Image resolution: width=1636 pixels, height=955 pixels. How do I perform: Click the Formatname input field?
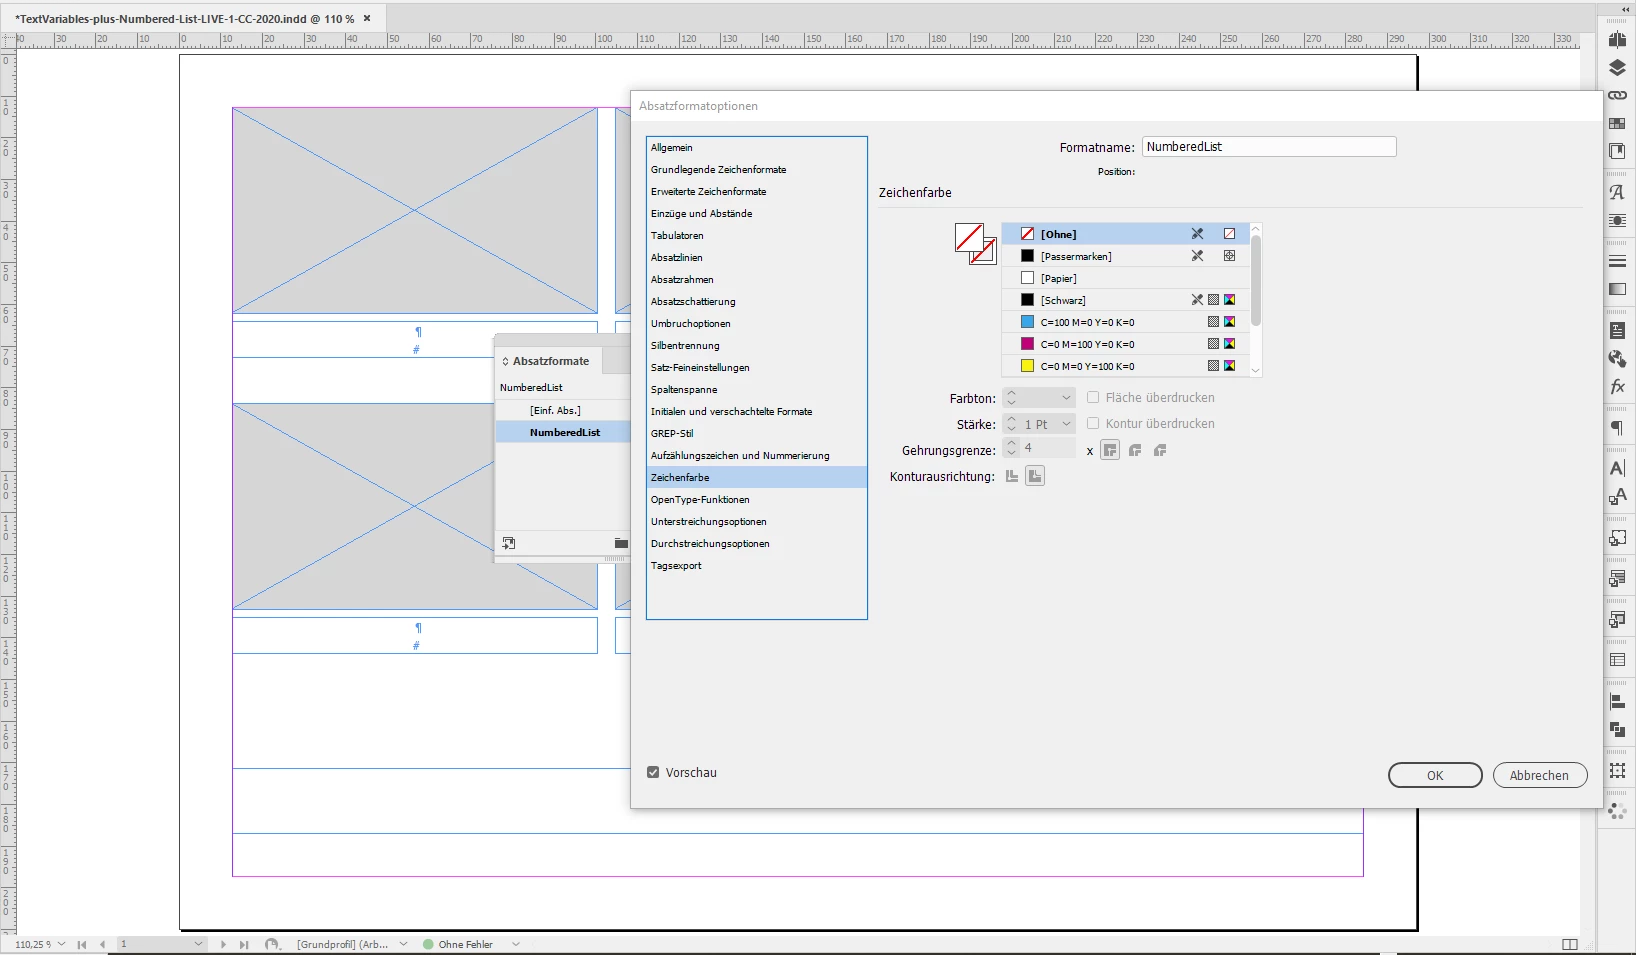point(1269,146)
